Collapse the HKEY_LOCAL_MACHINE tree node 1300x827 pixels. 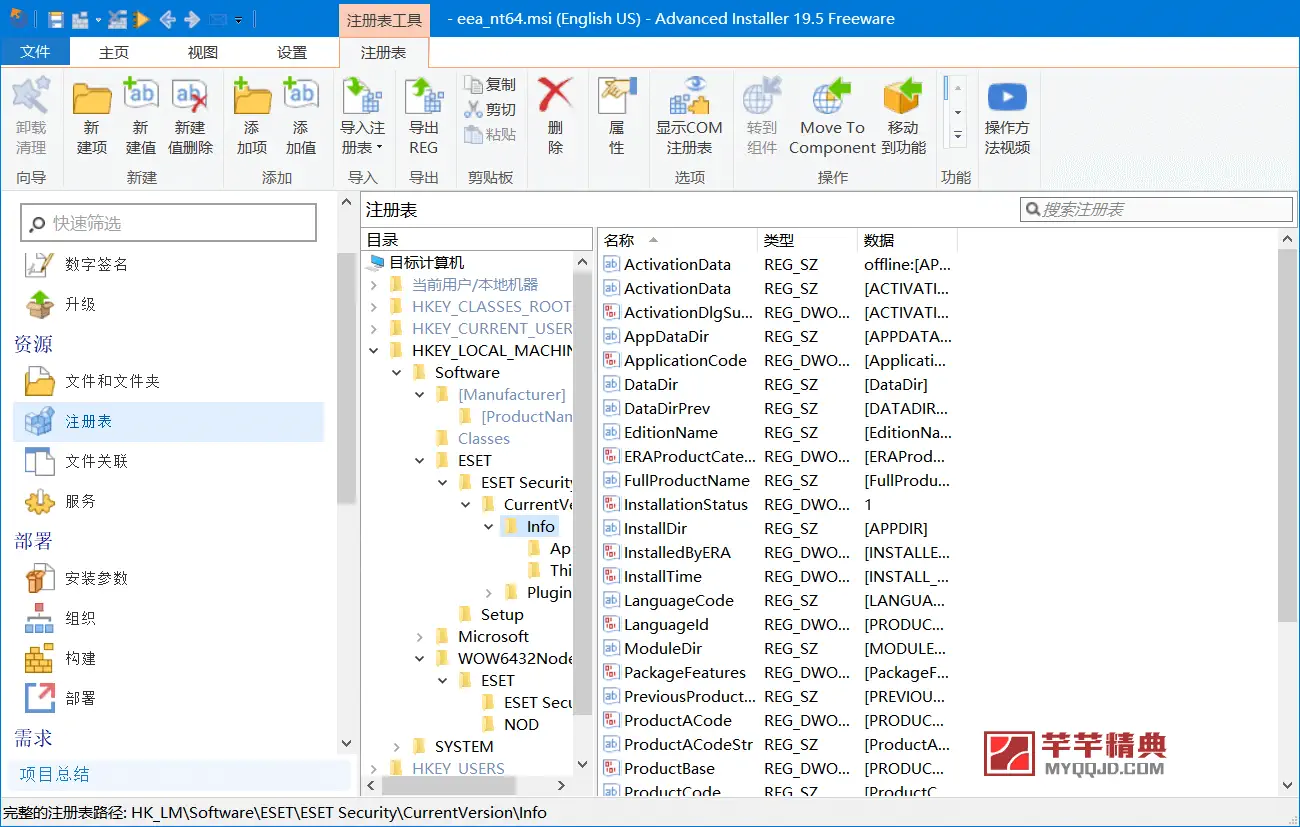point(374,350)
